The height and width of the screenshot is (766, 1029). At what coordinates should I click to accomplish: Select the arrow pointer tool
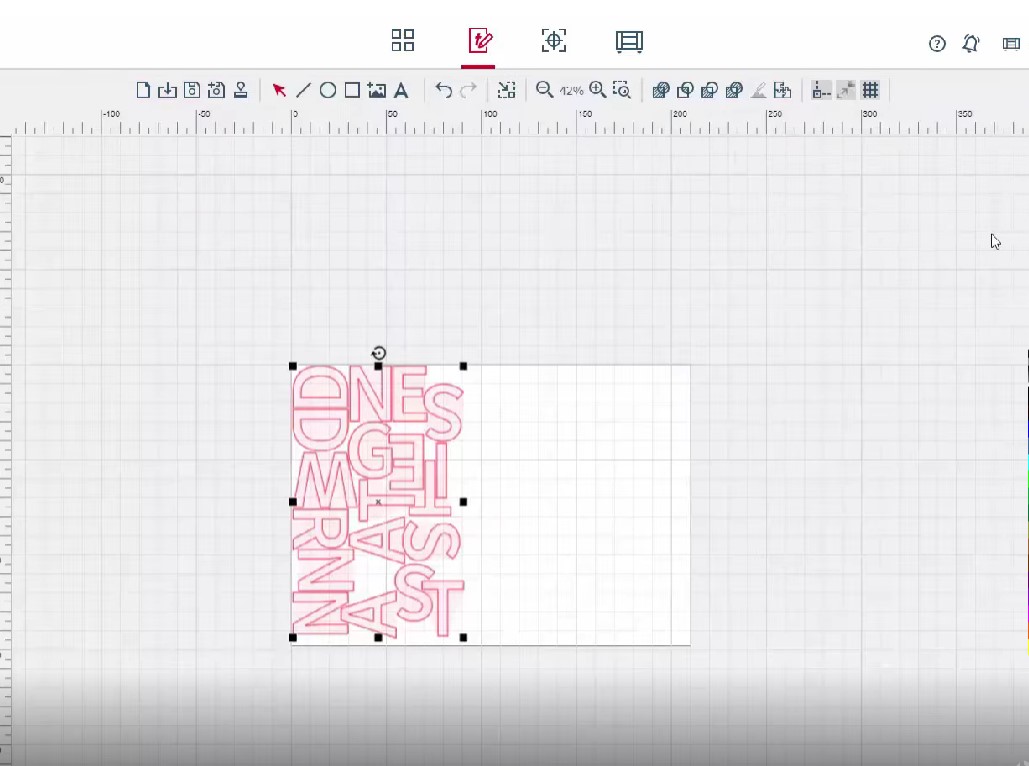tap(279, 90)
